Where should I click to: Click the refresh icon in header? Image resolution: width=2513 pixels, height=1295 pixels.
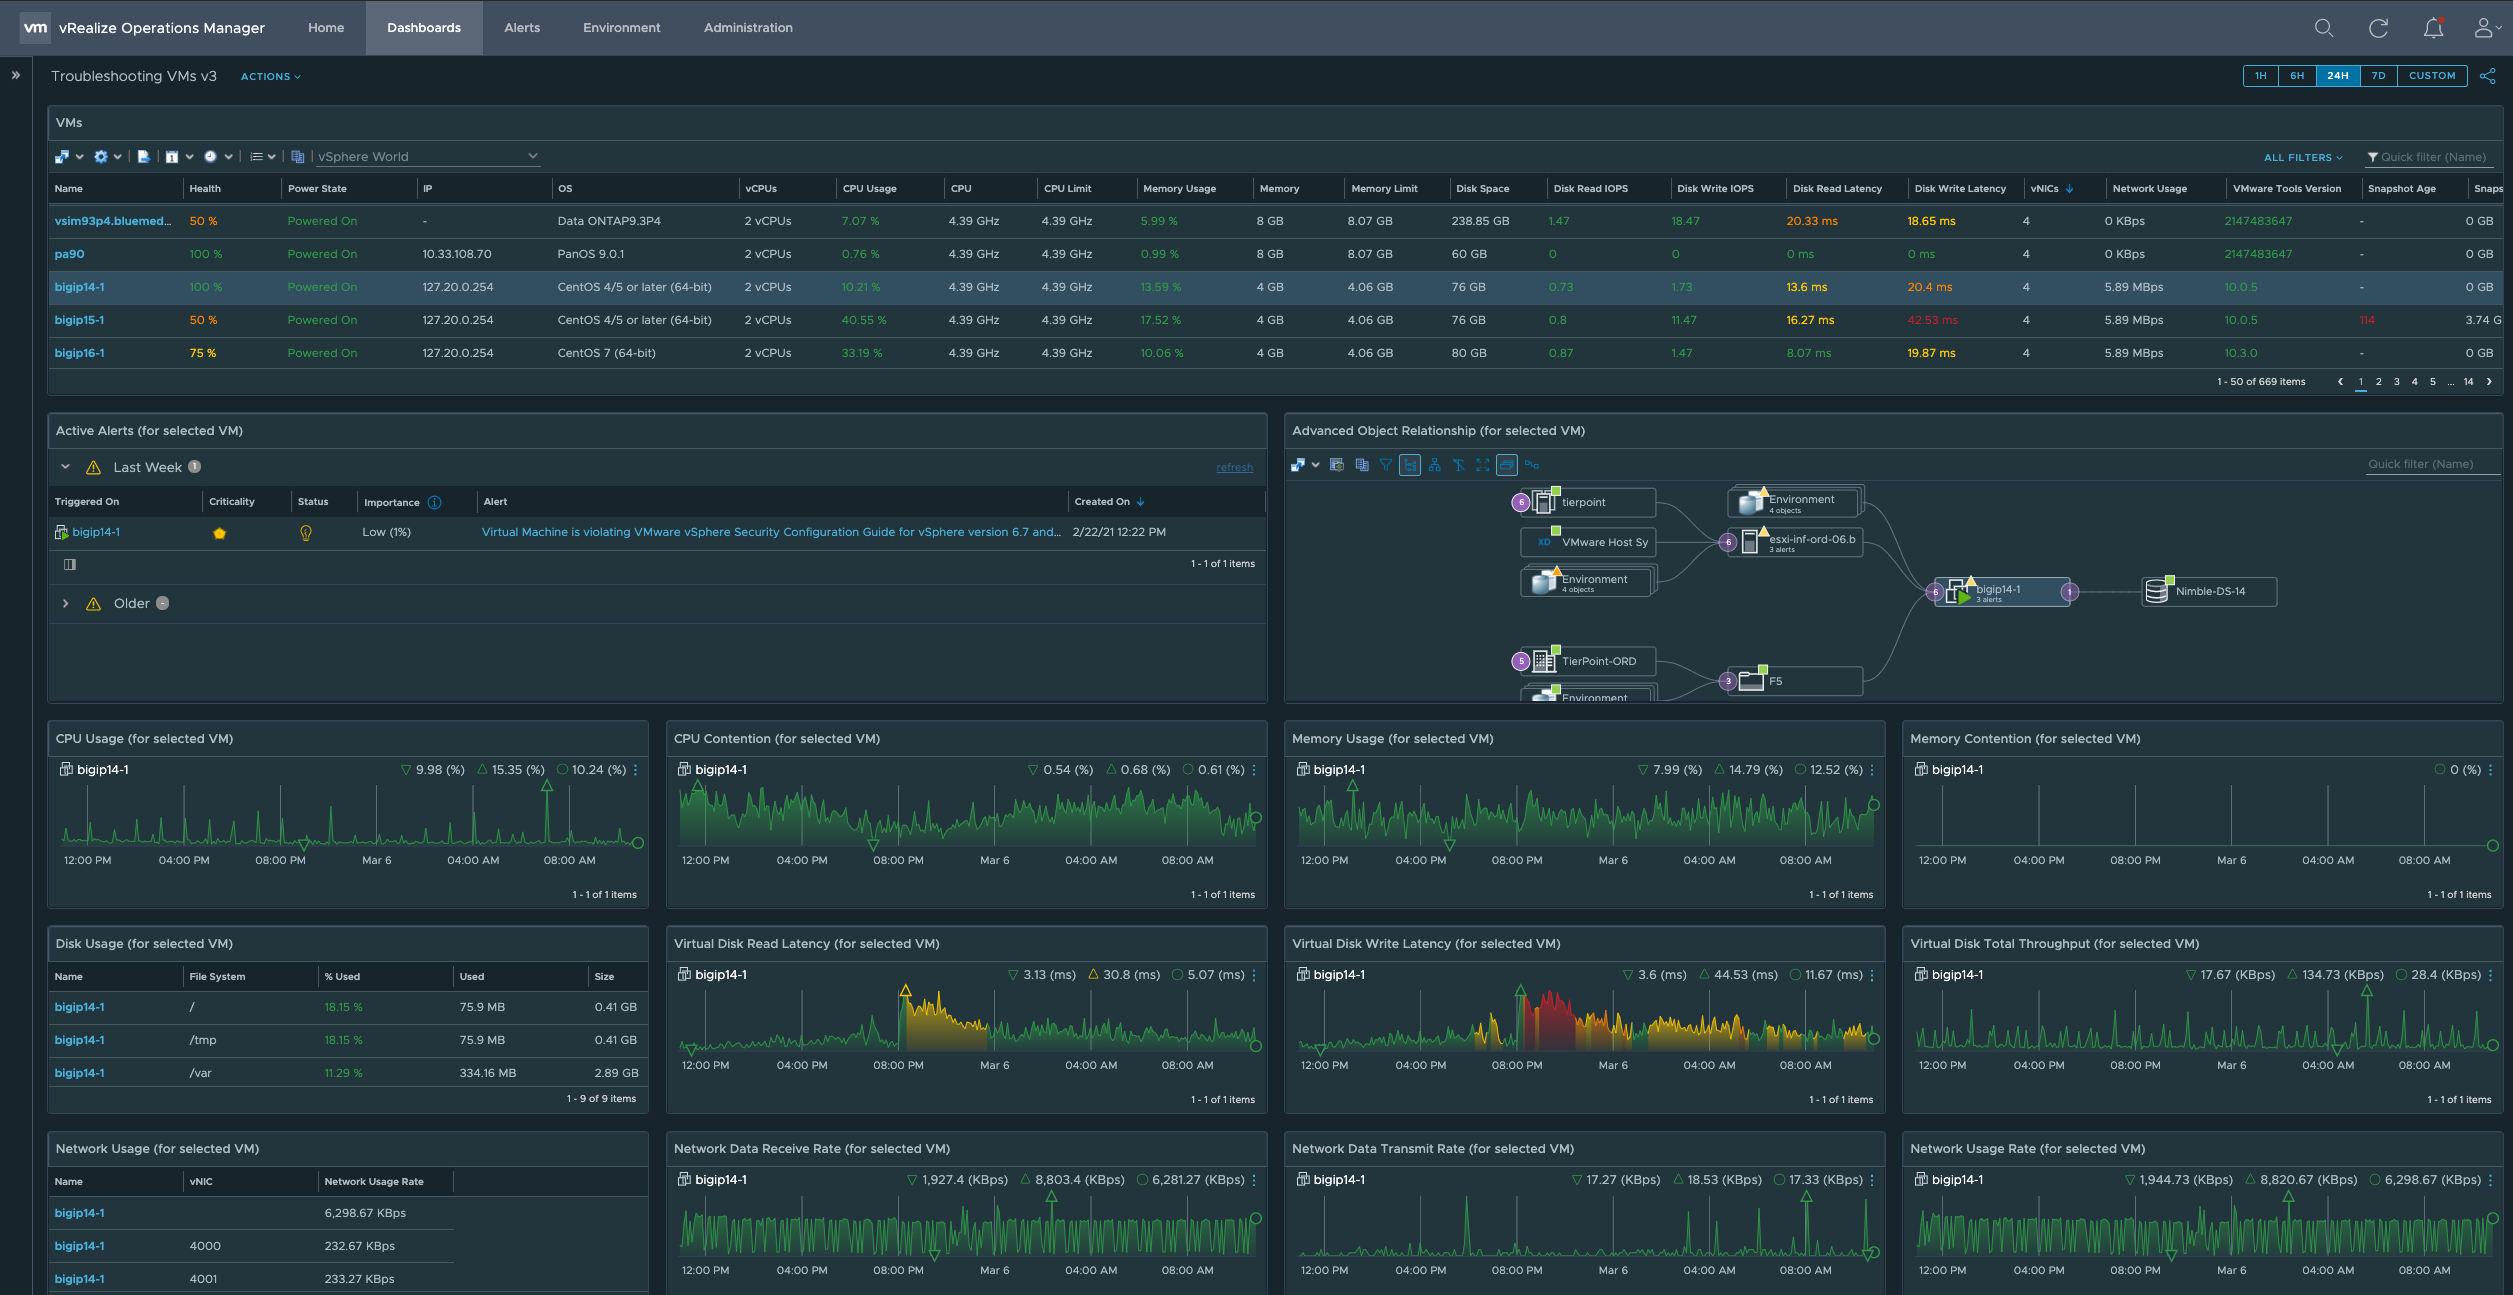point(2378,28)
